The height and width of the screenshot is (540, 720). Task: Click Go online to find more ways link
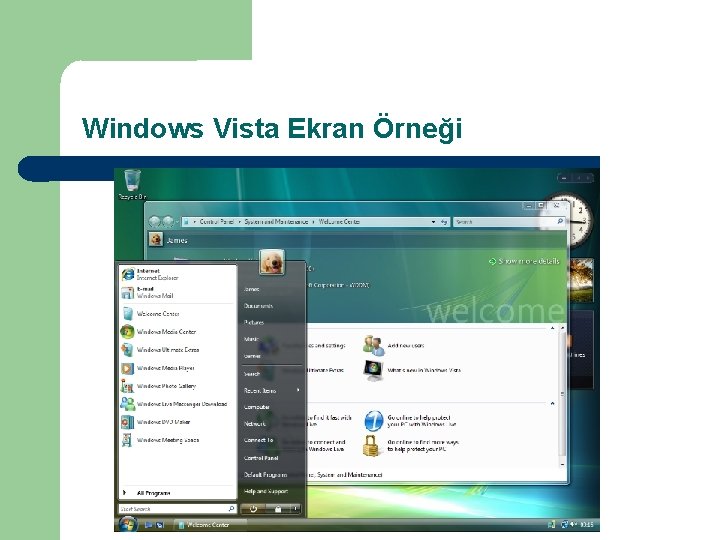point(423,445)
